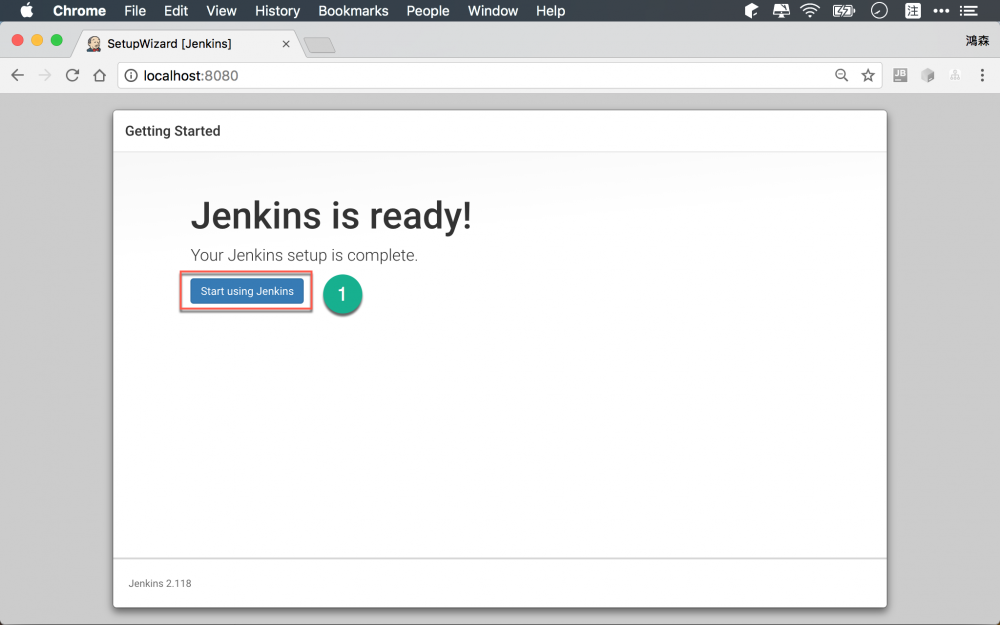The width and height of the screenshot is (1000, 625).
Task: Open the View menu
Action: coord(221,11)
